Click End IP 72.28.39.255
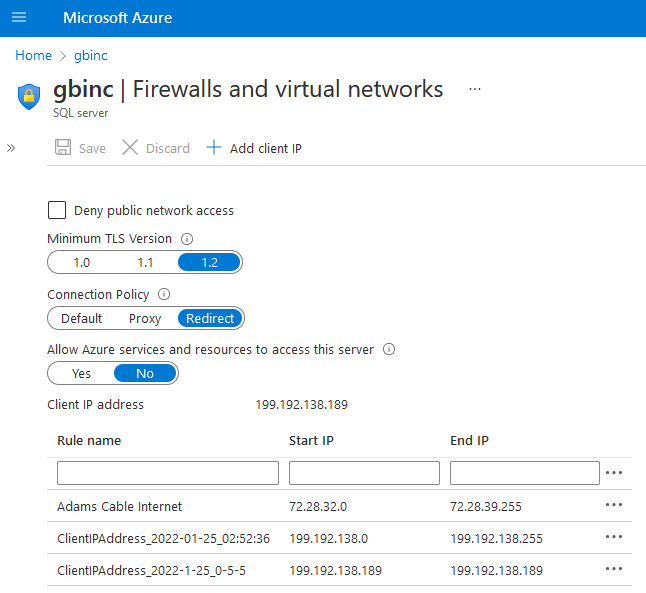Image resolution: width=646 pixels, height=593 pixels. (486, 506)
